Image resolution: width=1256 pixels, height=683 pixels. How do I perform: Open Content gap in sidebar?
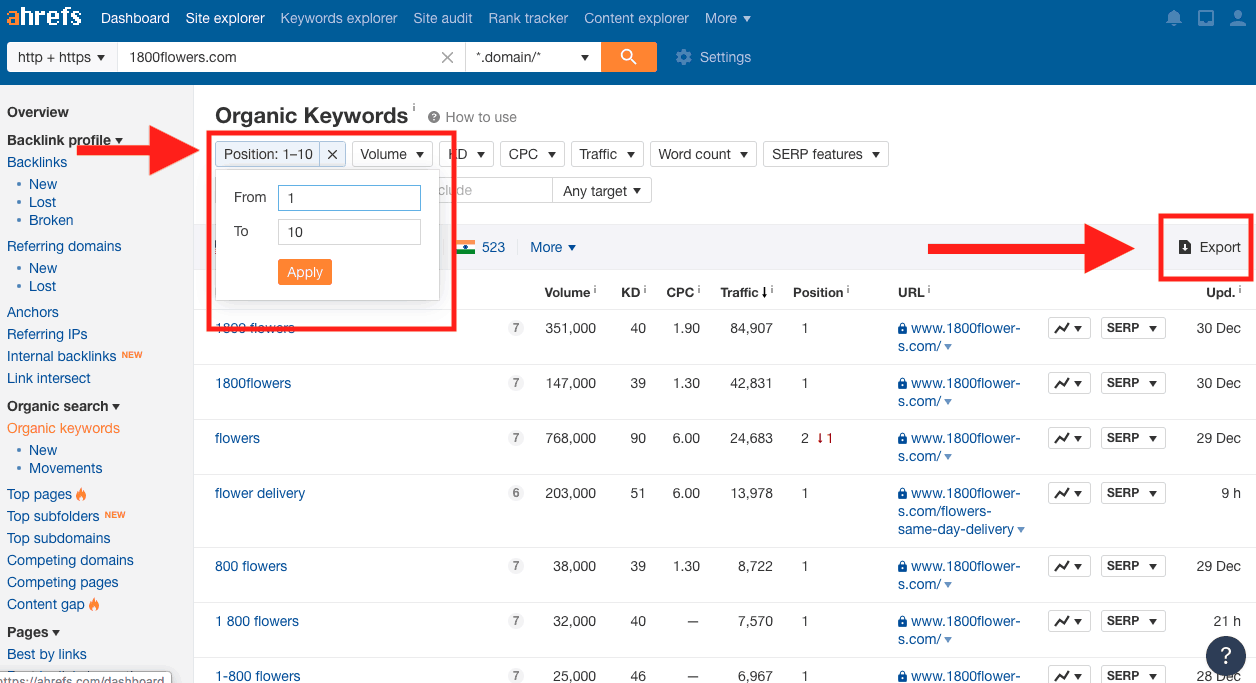pos(46,604)
